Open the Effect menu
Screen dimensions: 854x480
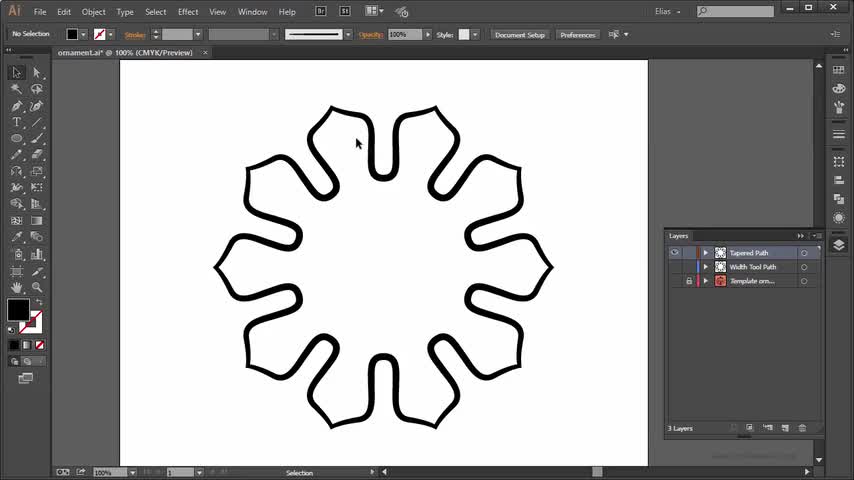(188, 11)
